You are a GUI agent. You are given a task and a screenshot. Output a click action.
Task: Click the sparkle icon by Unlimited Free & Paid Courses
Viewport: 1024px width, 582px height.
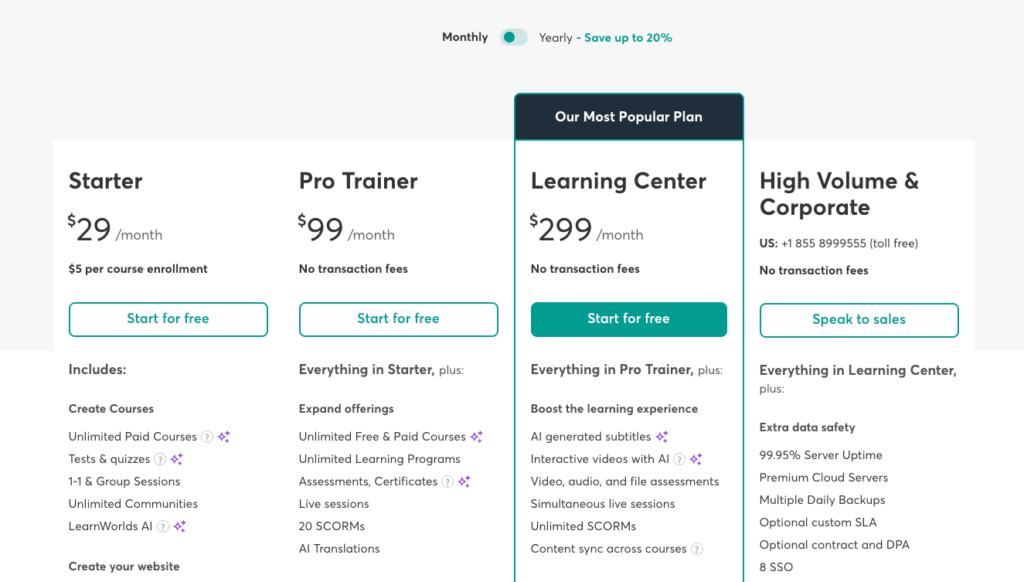coord(476,437)
